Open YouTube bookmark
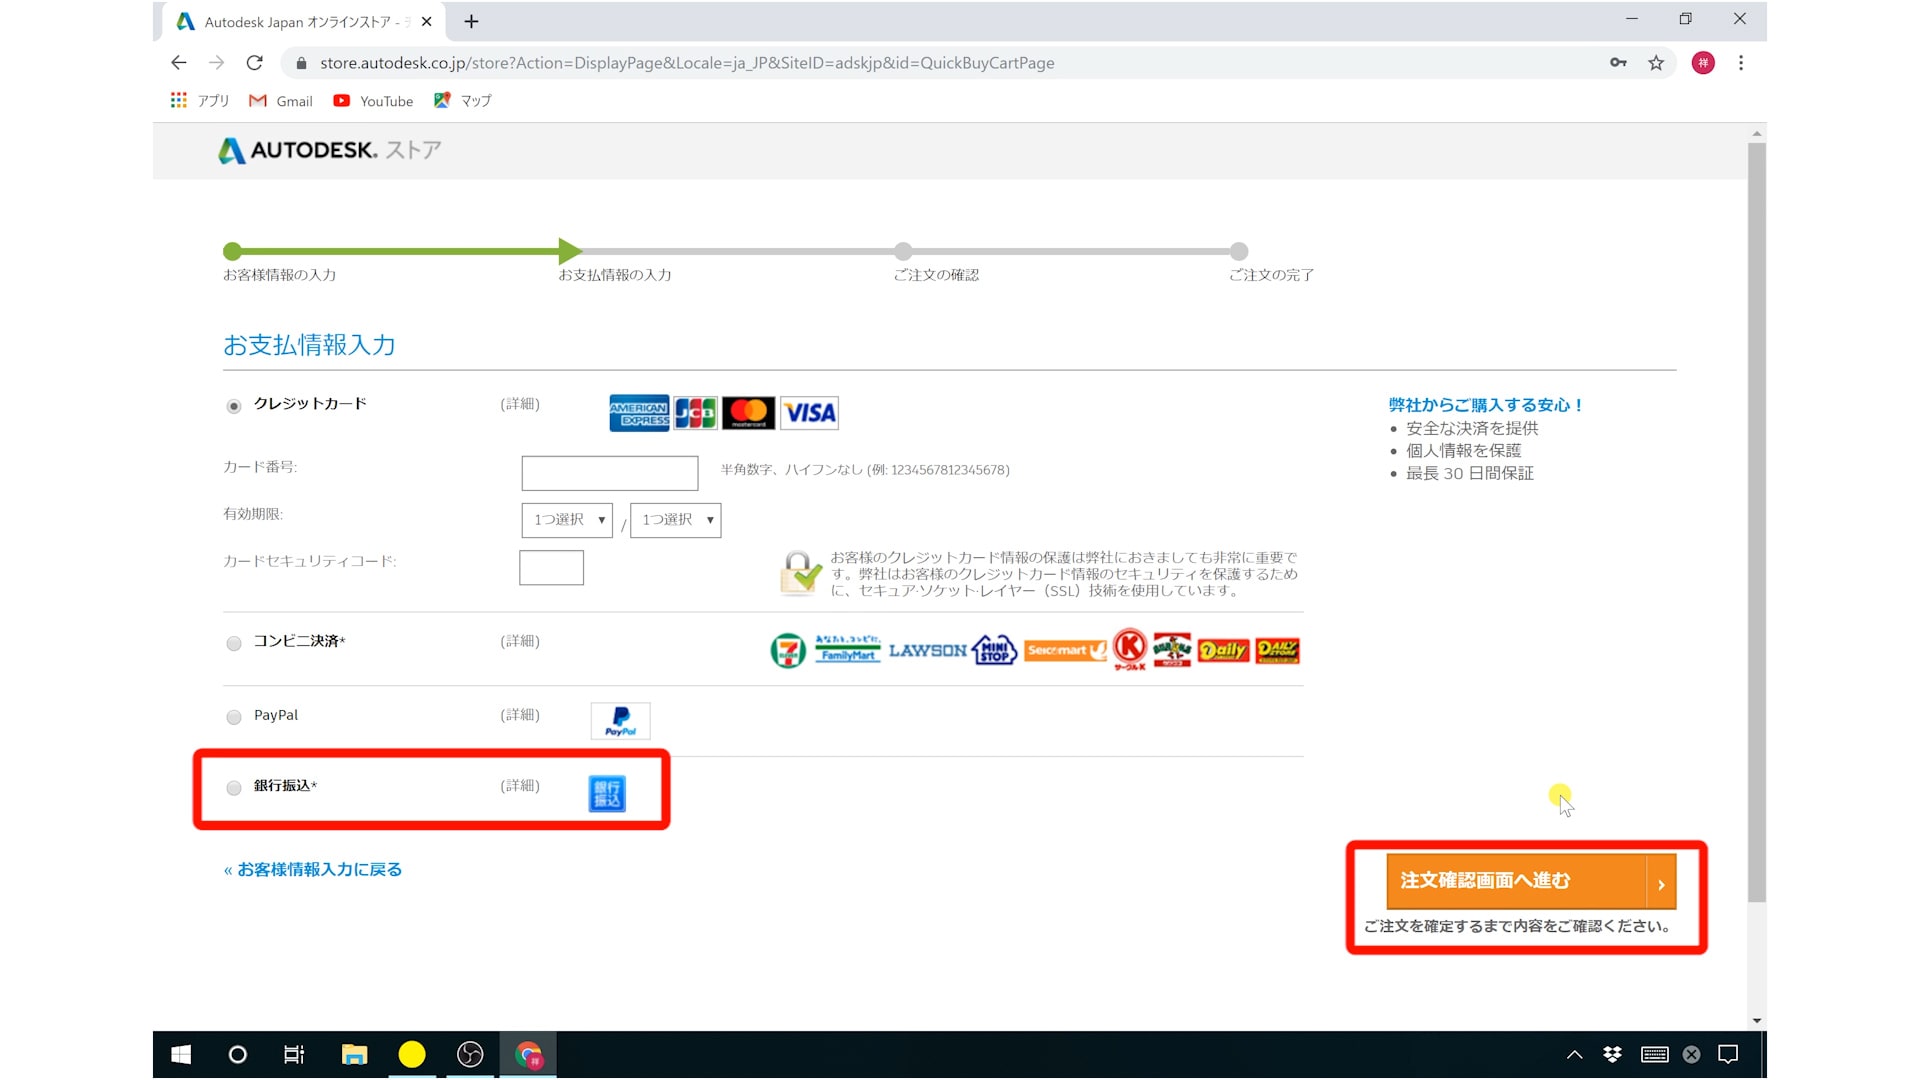1920x1080 pixels. tap(373, 101)
